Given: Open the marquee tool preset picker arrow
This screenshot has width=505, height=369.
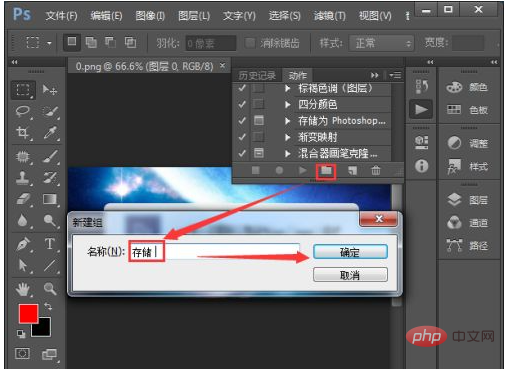Looking at the screenshot, I should click(x=49, y=43).
